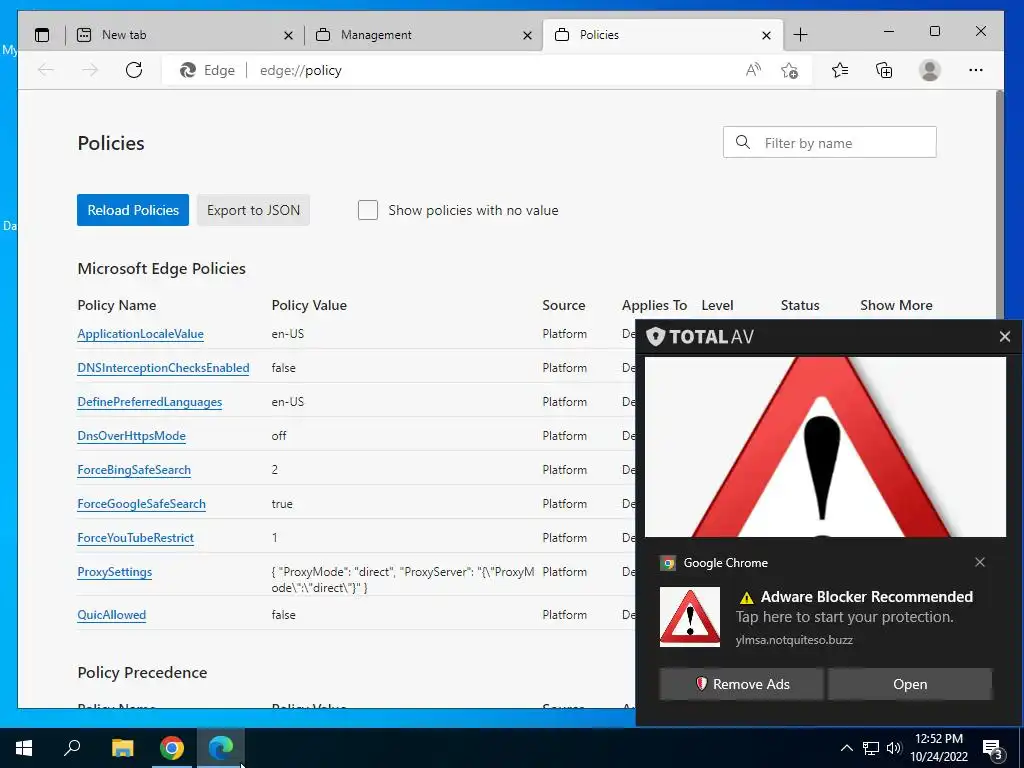Dismiss the Google Chrome notification

[x=980, y=562]
